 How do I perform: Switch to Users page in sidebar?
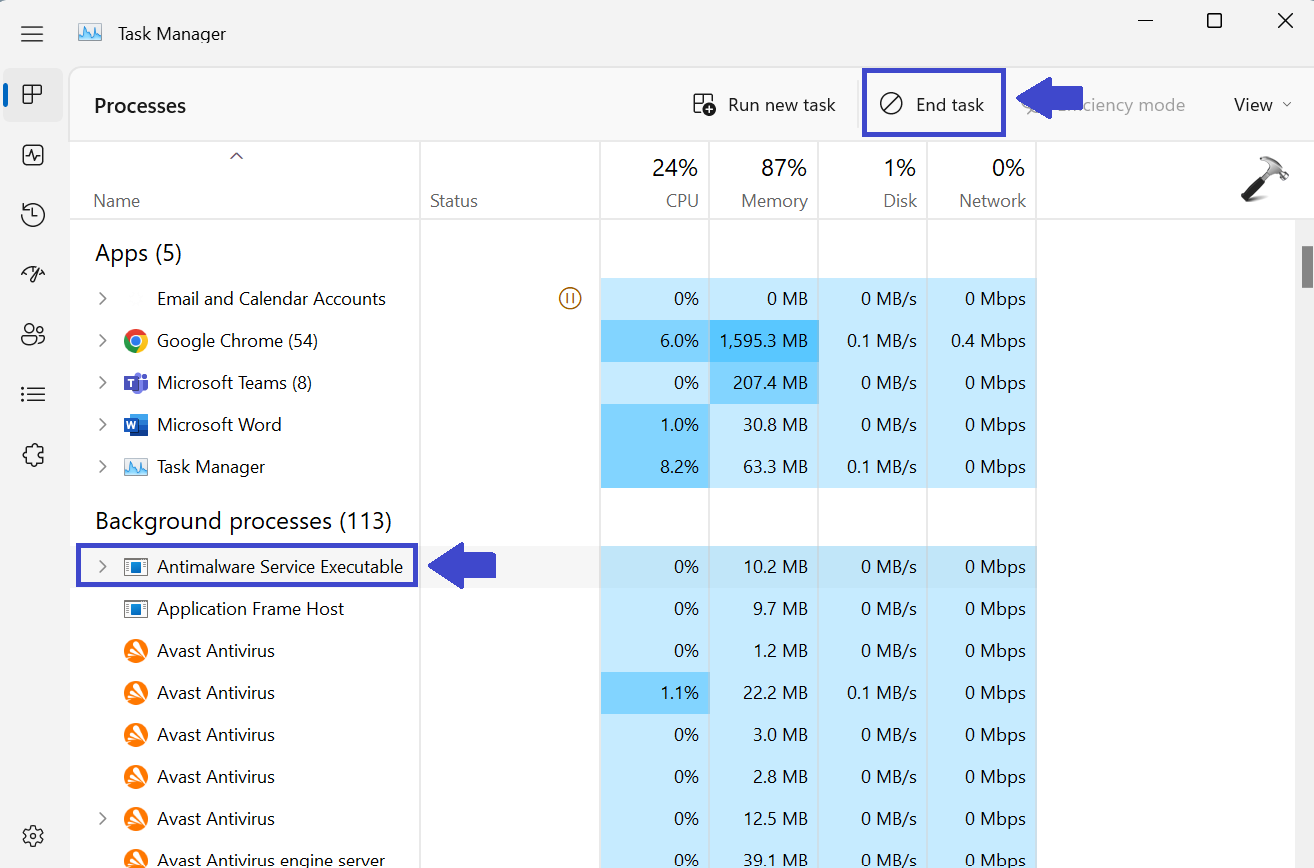pyautogui.click(x=33, y=335)
